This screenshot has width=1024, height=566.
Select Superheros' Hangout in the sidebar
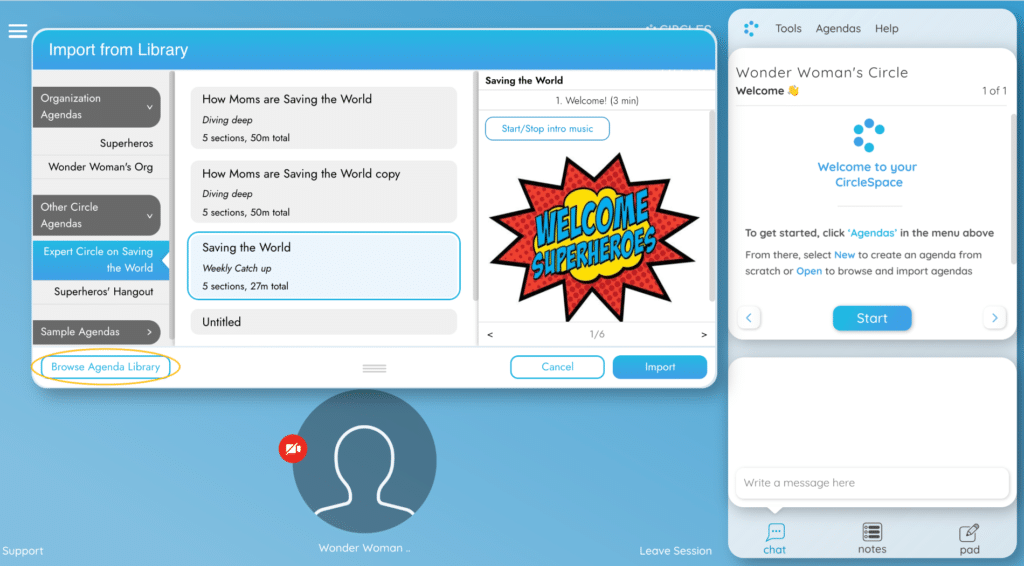[x=101, y=291]
